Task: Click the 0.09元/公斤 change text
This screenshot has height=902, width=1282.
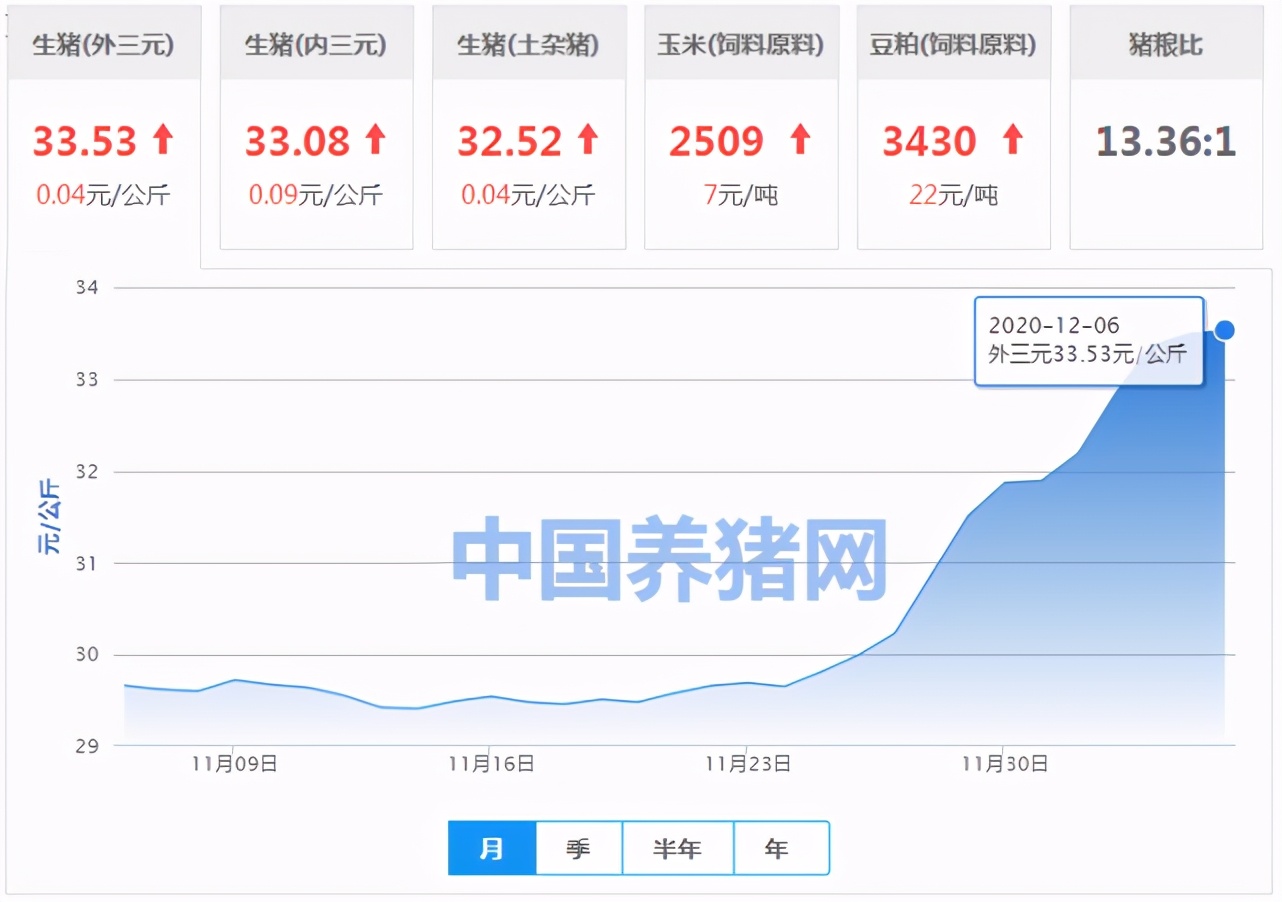Action: pyautogui.click(x=316, y=195)
